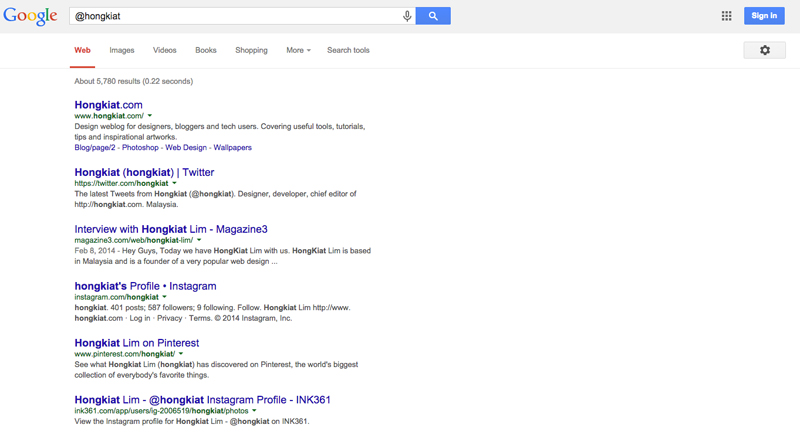This screenshot has width=800, height=438.
Task: Open Search tools options
Action: [x=348, y=50]
